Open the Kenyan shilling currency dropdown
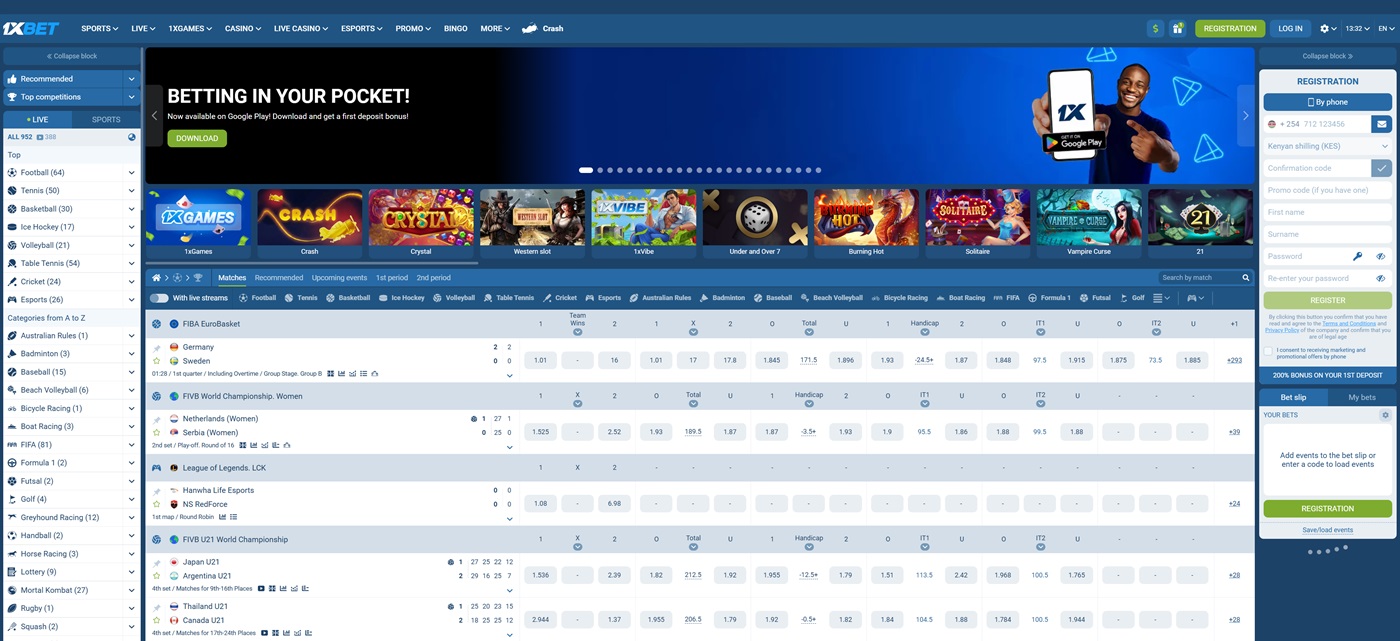Screen dimensions: 1400x641 tap(1327, 146)
